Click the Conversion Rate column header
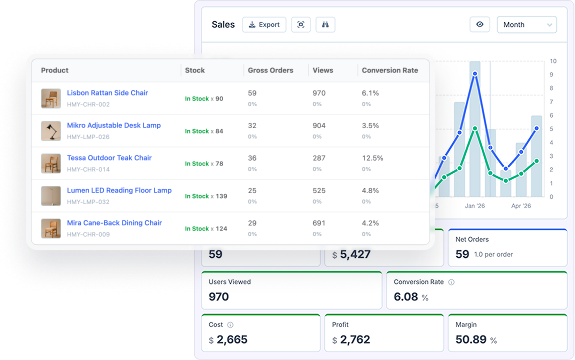The height and width of the screenshot is (360, 575). tap(390, 70)
